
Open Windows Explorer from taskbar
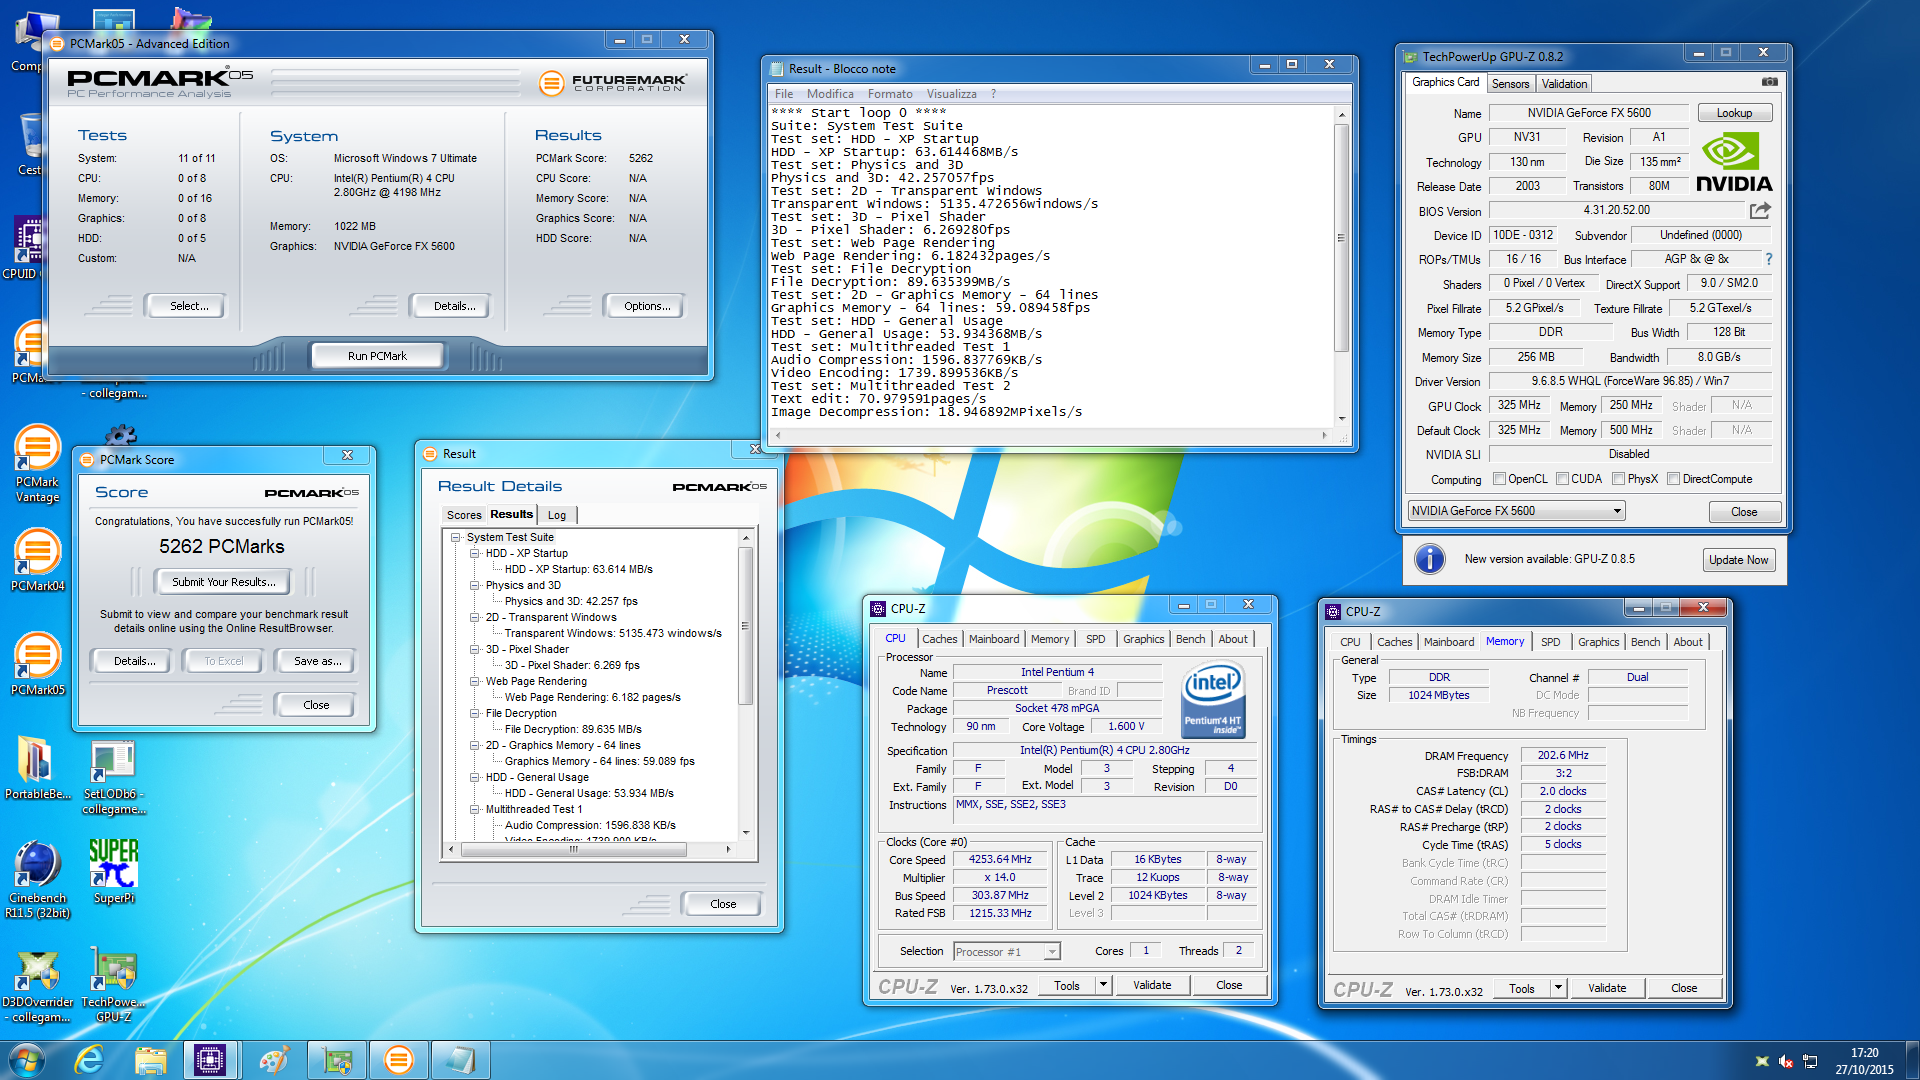pyautogui.click(x=150, y=1060)
